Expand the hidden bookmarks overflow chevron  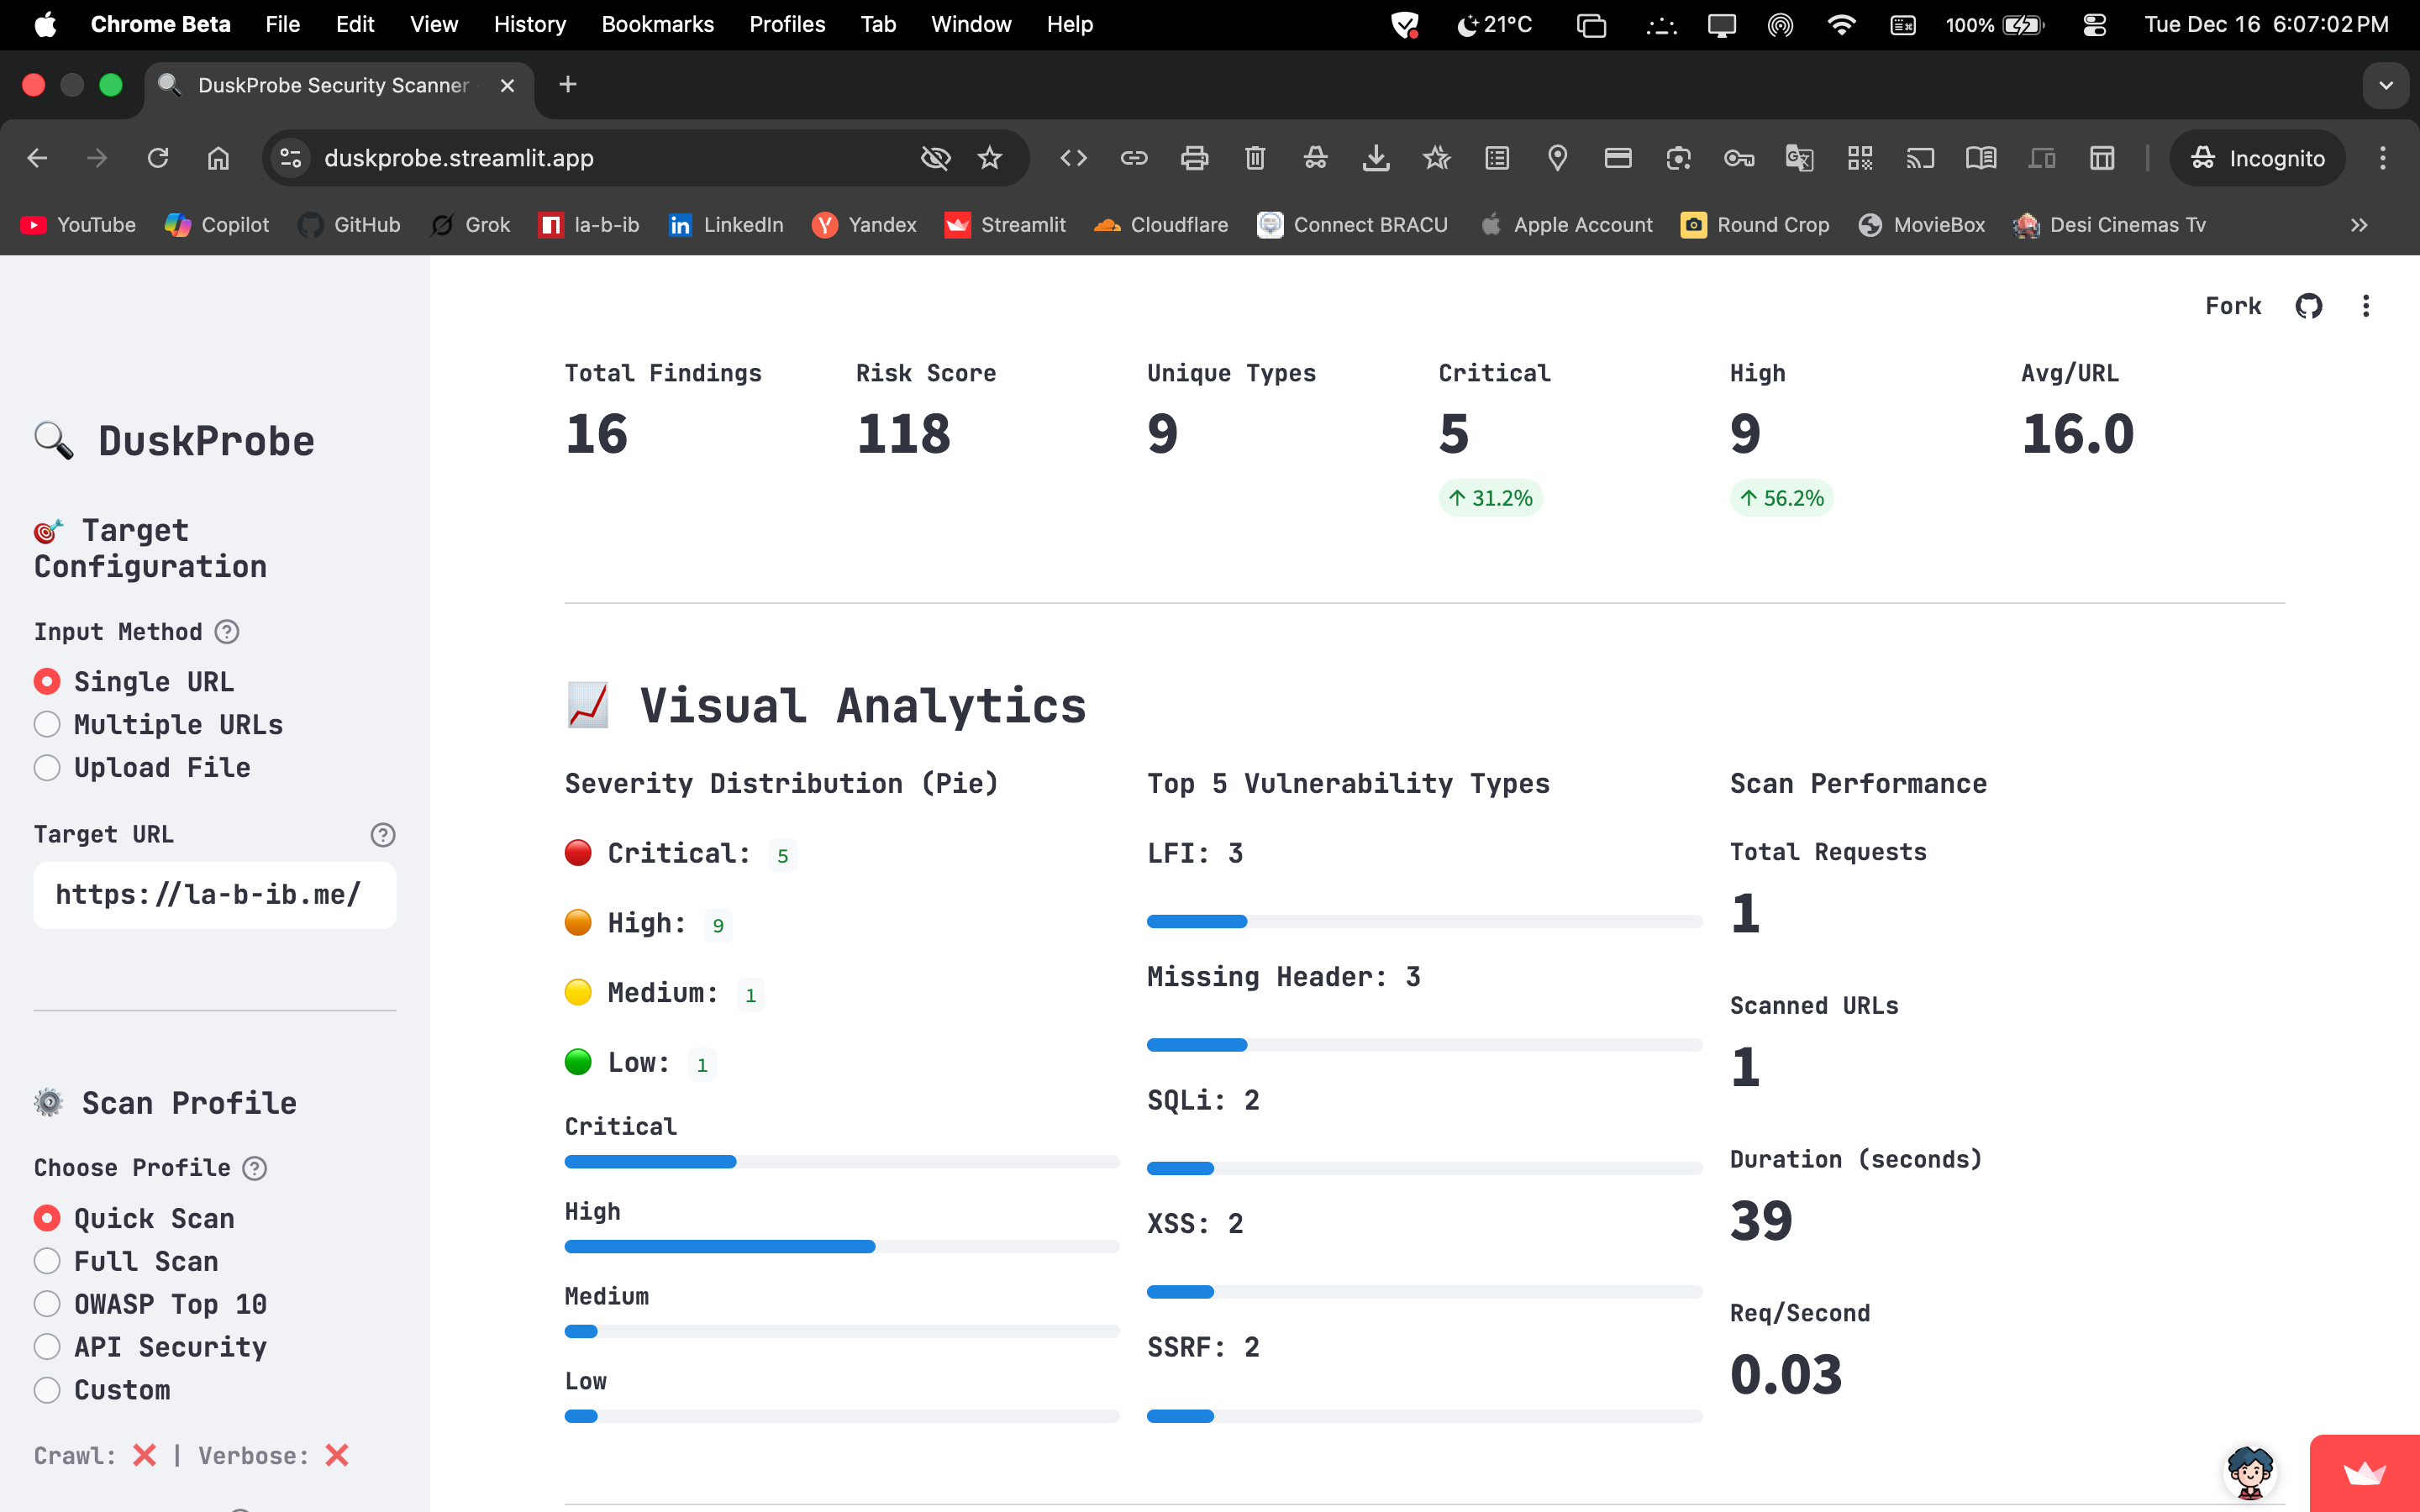[x=2359, y=225]
